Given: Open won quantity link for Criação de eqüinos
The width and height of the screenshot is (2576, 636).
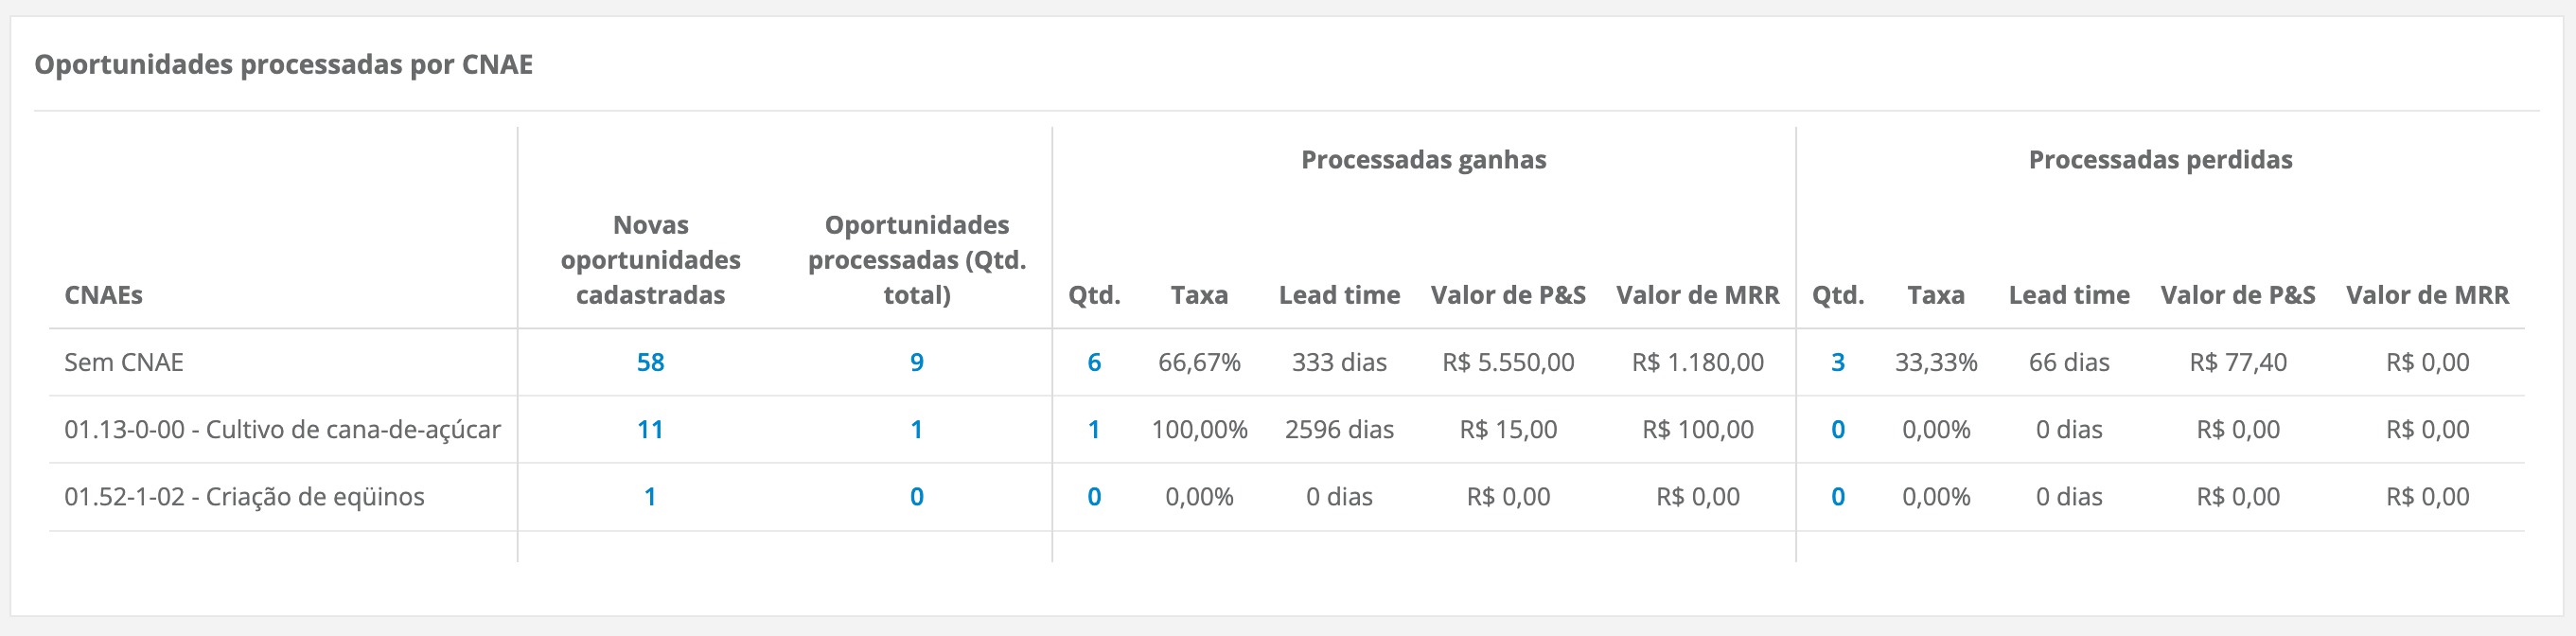Looking at the screenshot, I should click(1094, 497).
